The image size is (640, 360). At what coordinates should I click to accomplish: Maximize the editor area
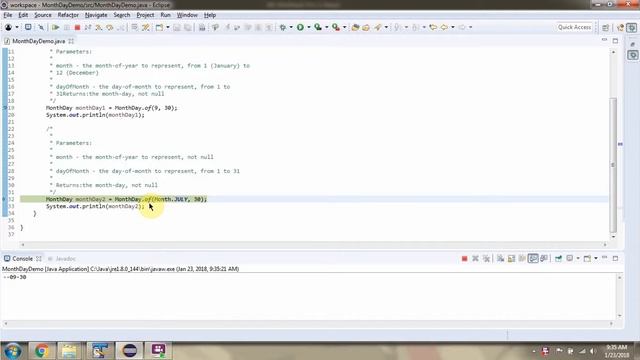tap(615, 41)
